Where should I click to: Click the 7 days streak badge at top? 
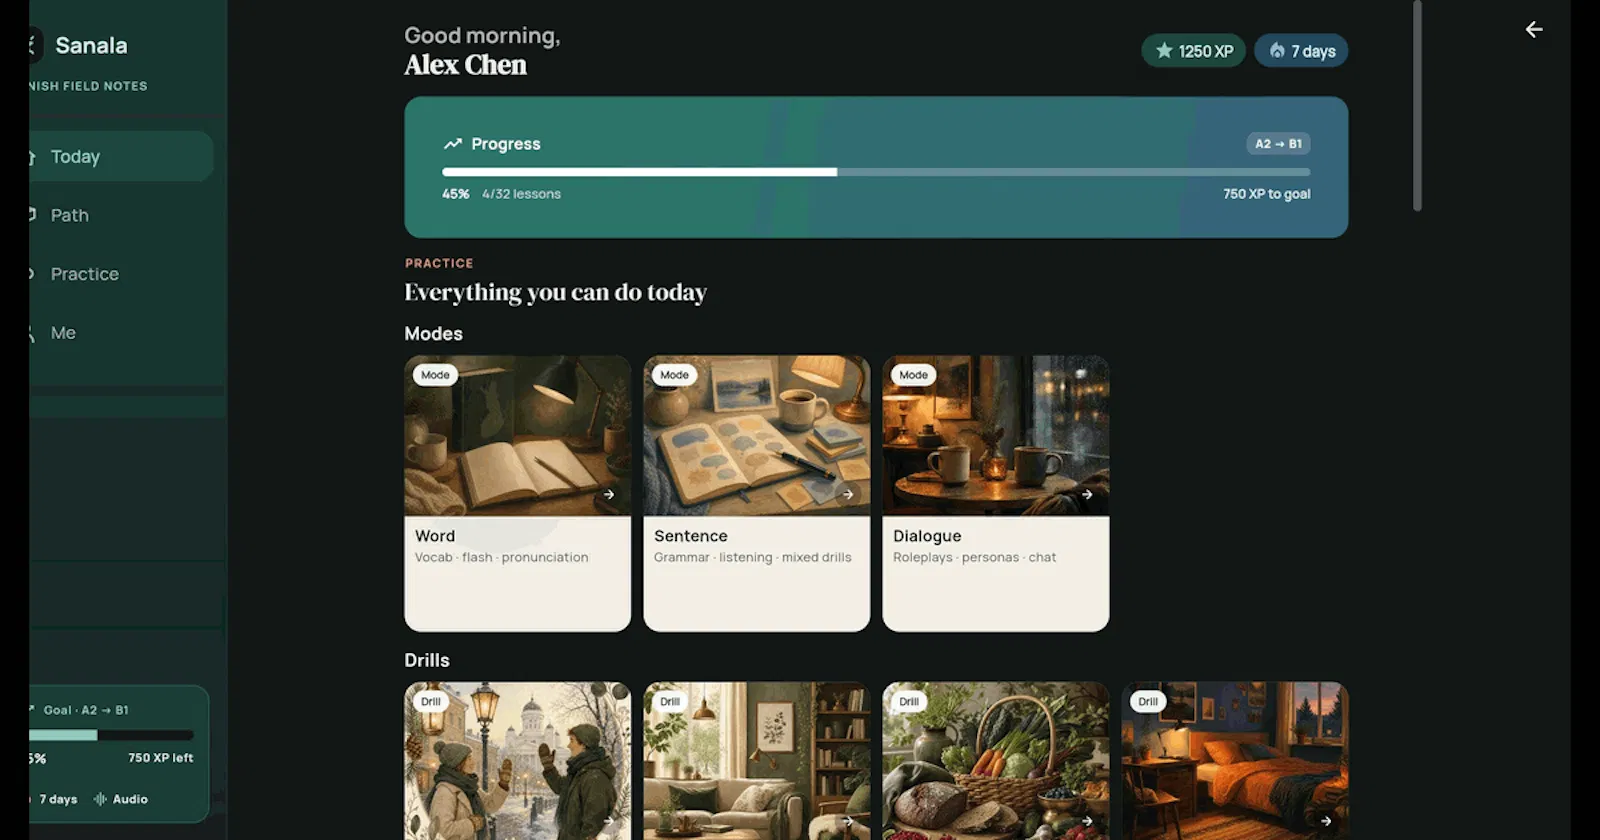coord(1301,51)
